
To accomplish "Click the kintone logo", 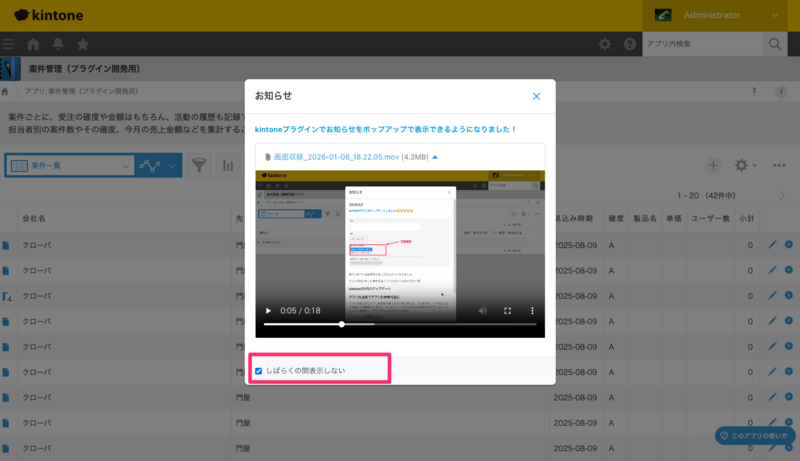I will tap(48, 15).
